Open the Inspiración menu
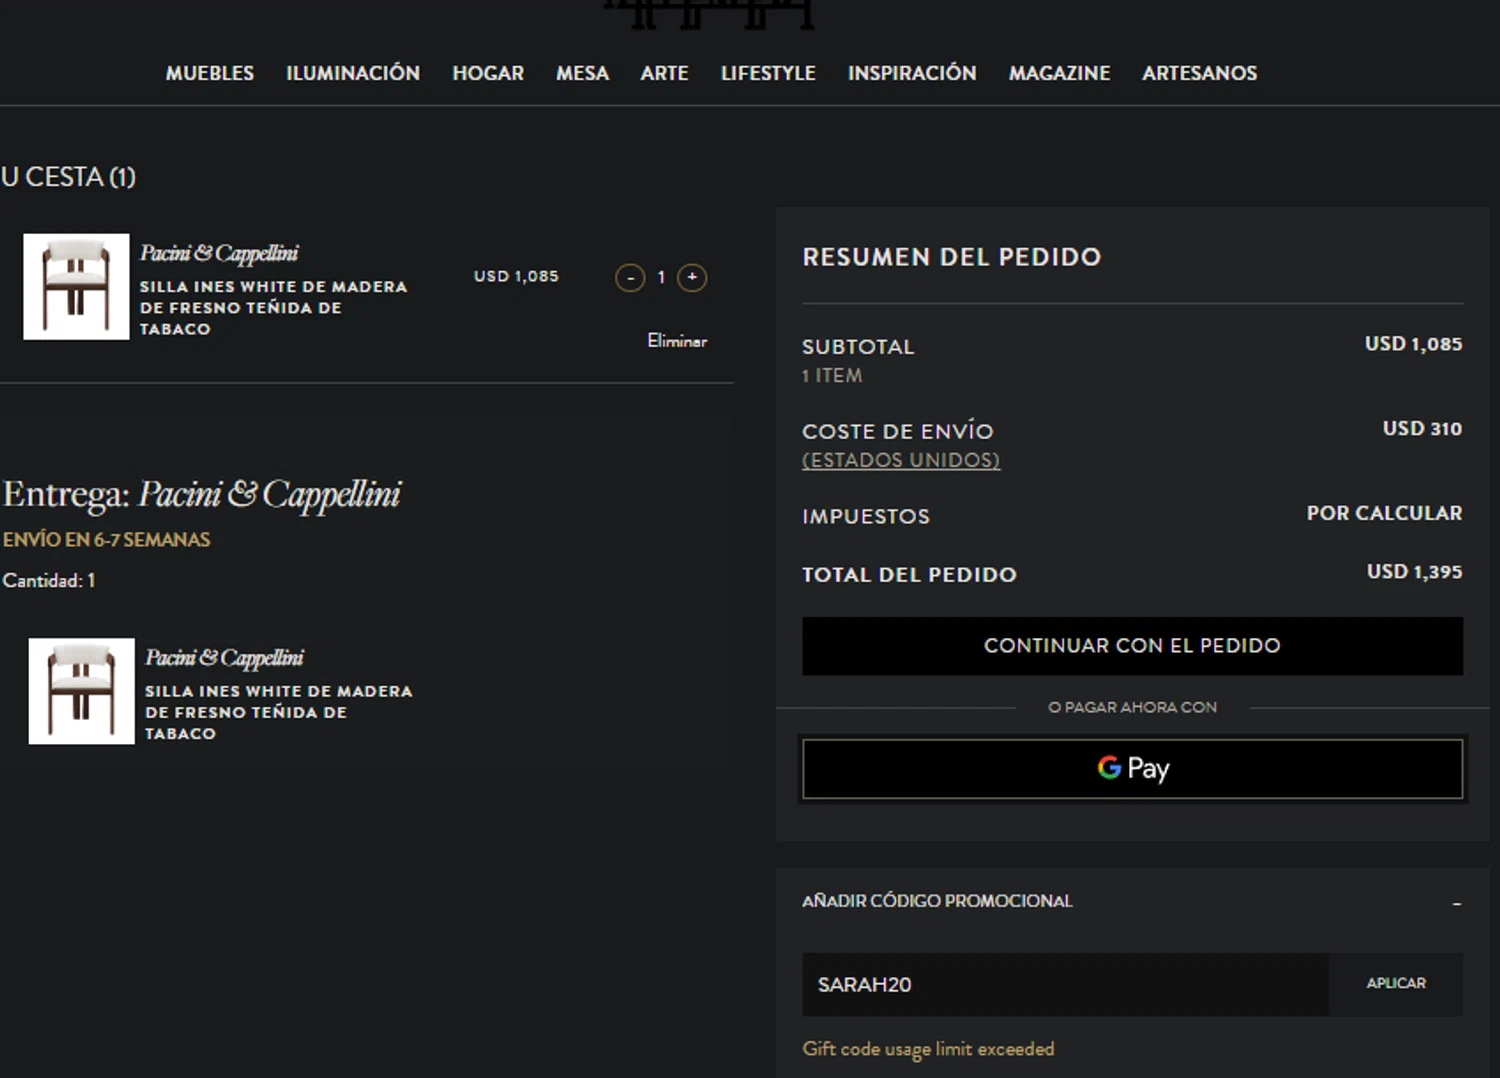Screen dimensions: 1500x1078 pos(912,73)
